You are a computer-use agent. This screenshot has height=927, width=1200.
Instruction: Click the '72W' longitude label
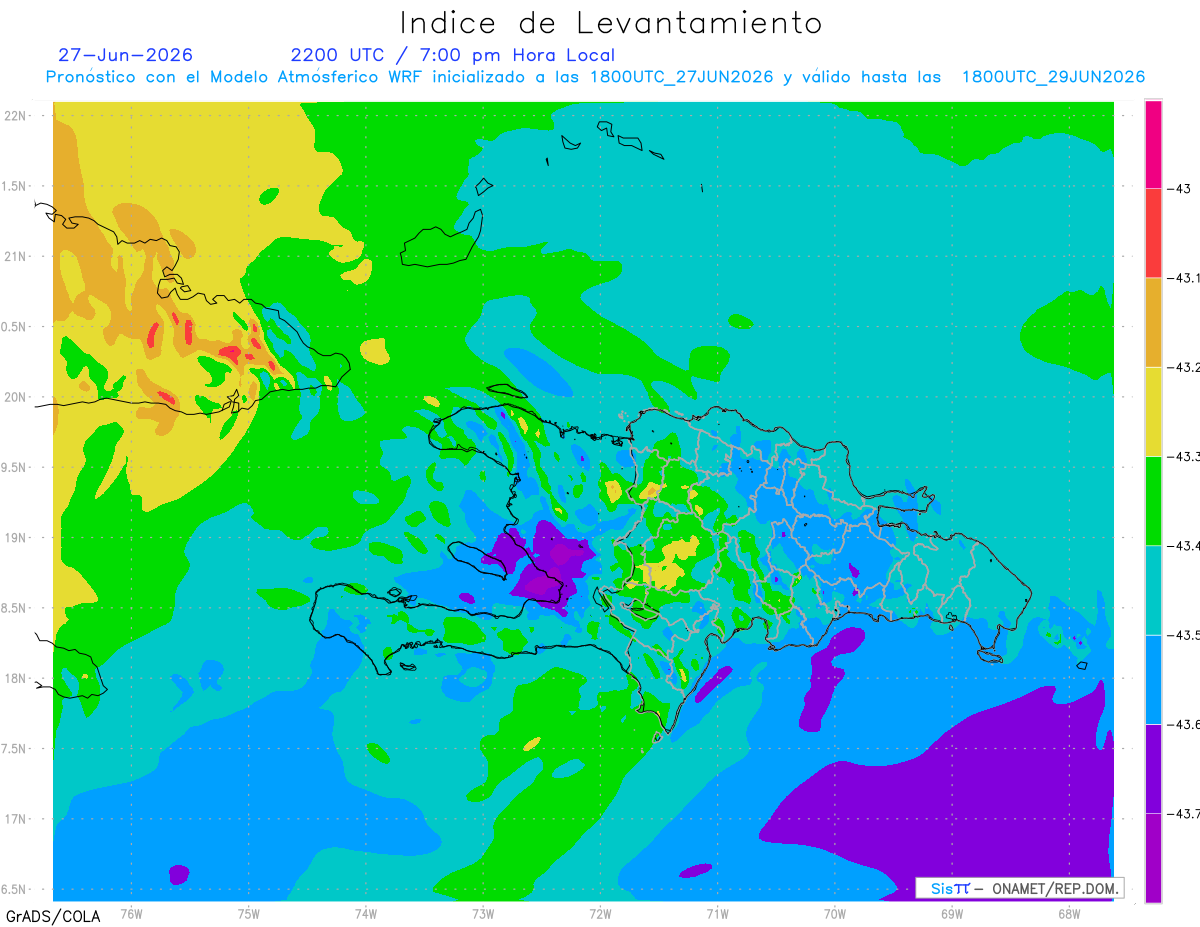click(600, 914)
